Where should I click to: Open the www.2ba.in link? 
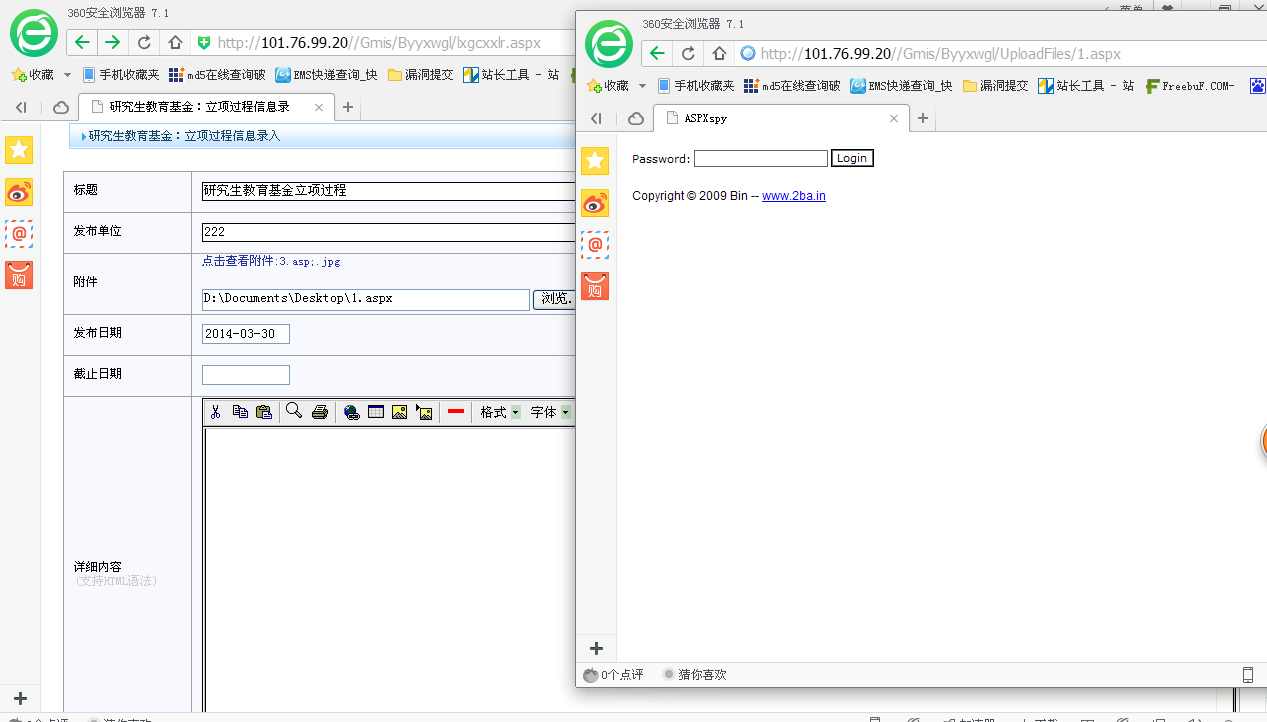click(794, 196)
